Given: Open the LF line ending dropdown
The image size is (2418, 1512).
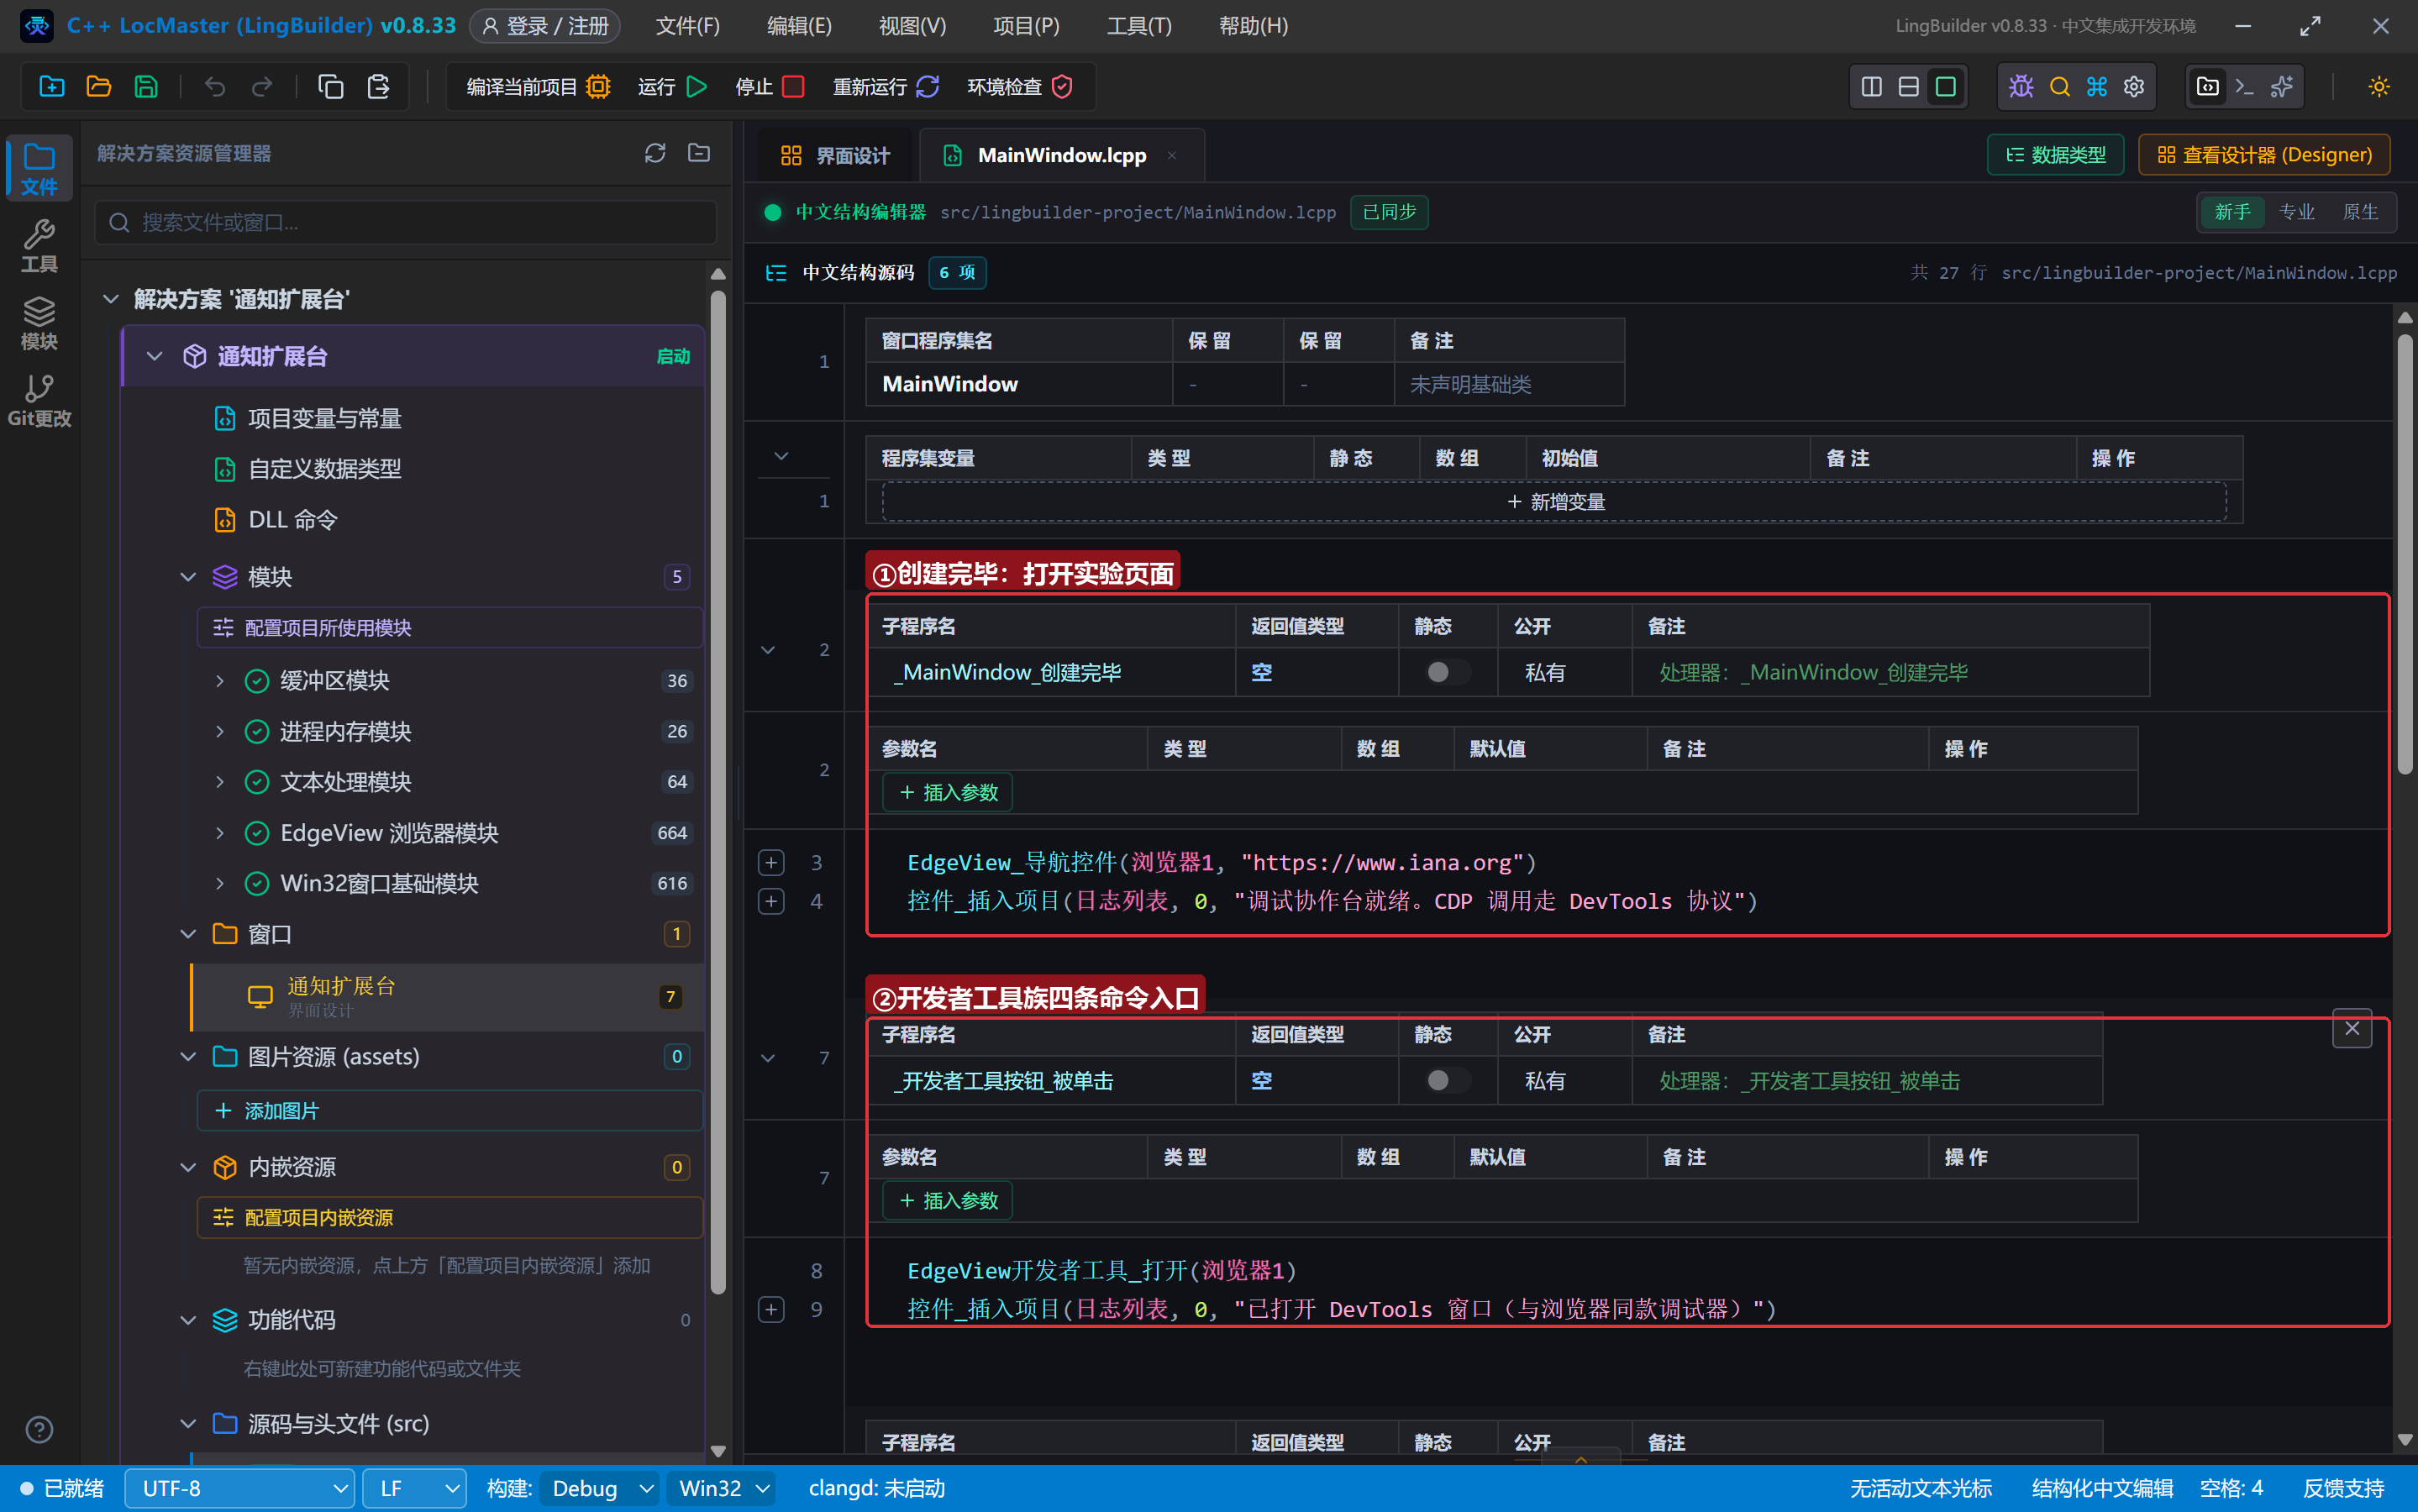Looking at the screenshot, I should click(x=415, y=1488).
